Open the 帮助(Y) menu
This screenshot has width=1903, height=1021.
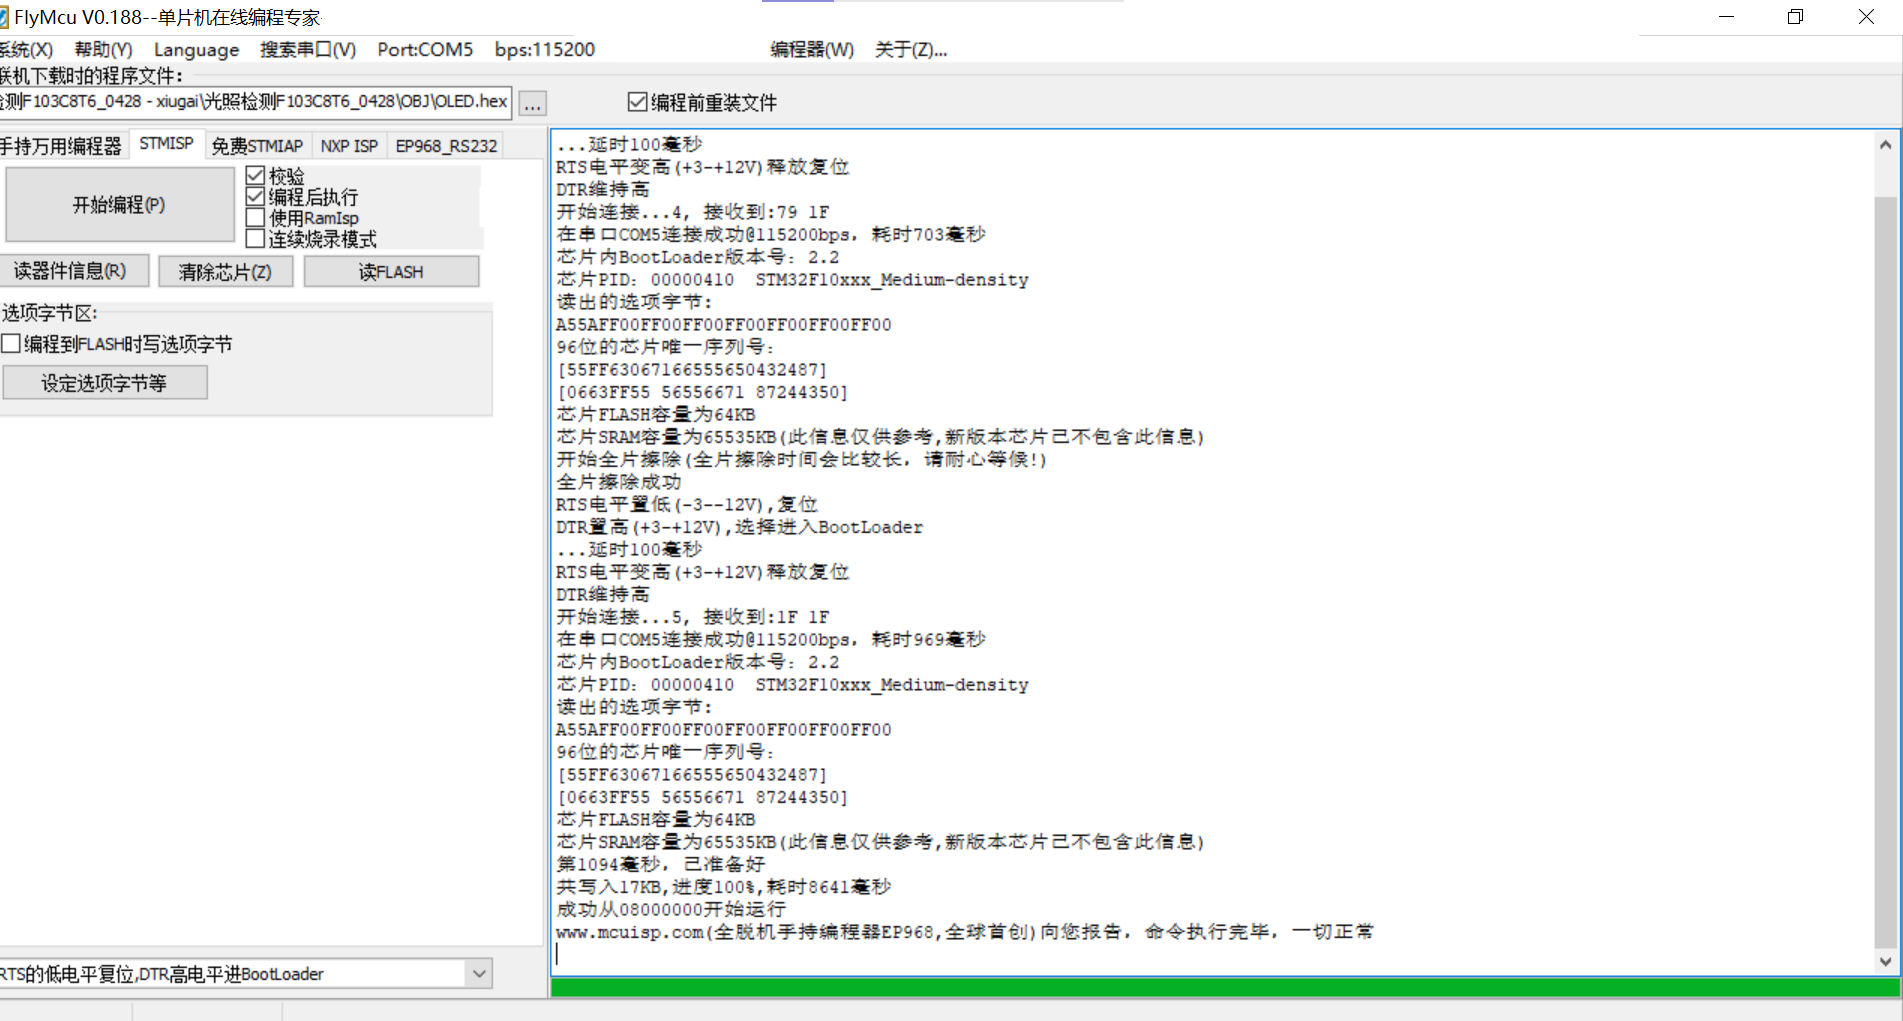(x=103, y=49)
